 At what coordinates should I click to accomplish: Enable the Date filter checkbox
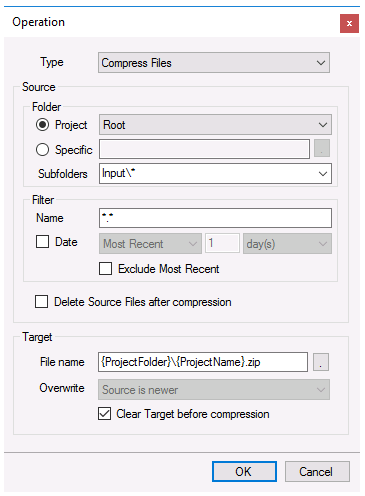pyautogui.click(x=42, y=242)
